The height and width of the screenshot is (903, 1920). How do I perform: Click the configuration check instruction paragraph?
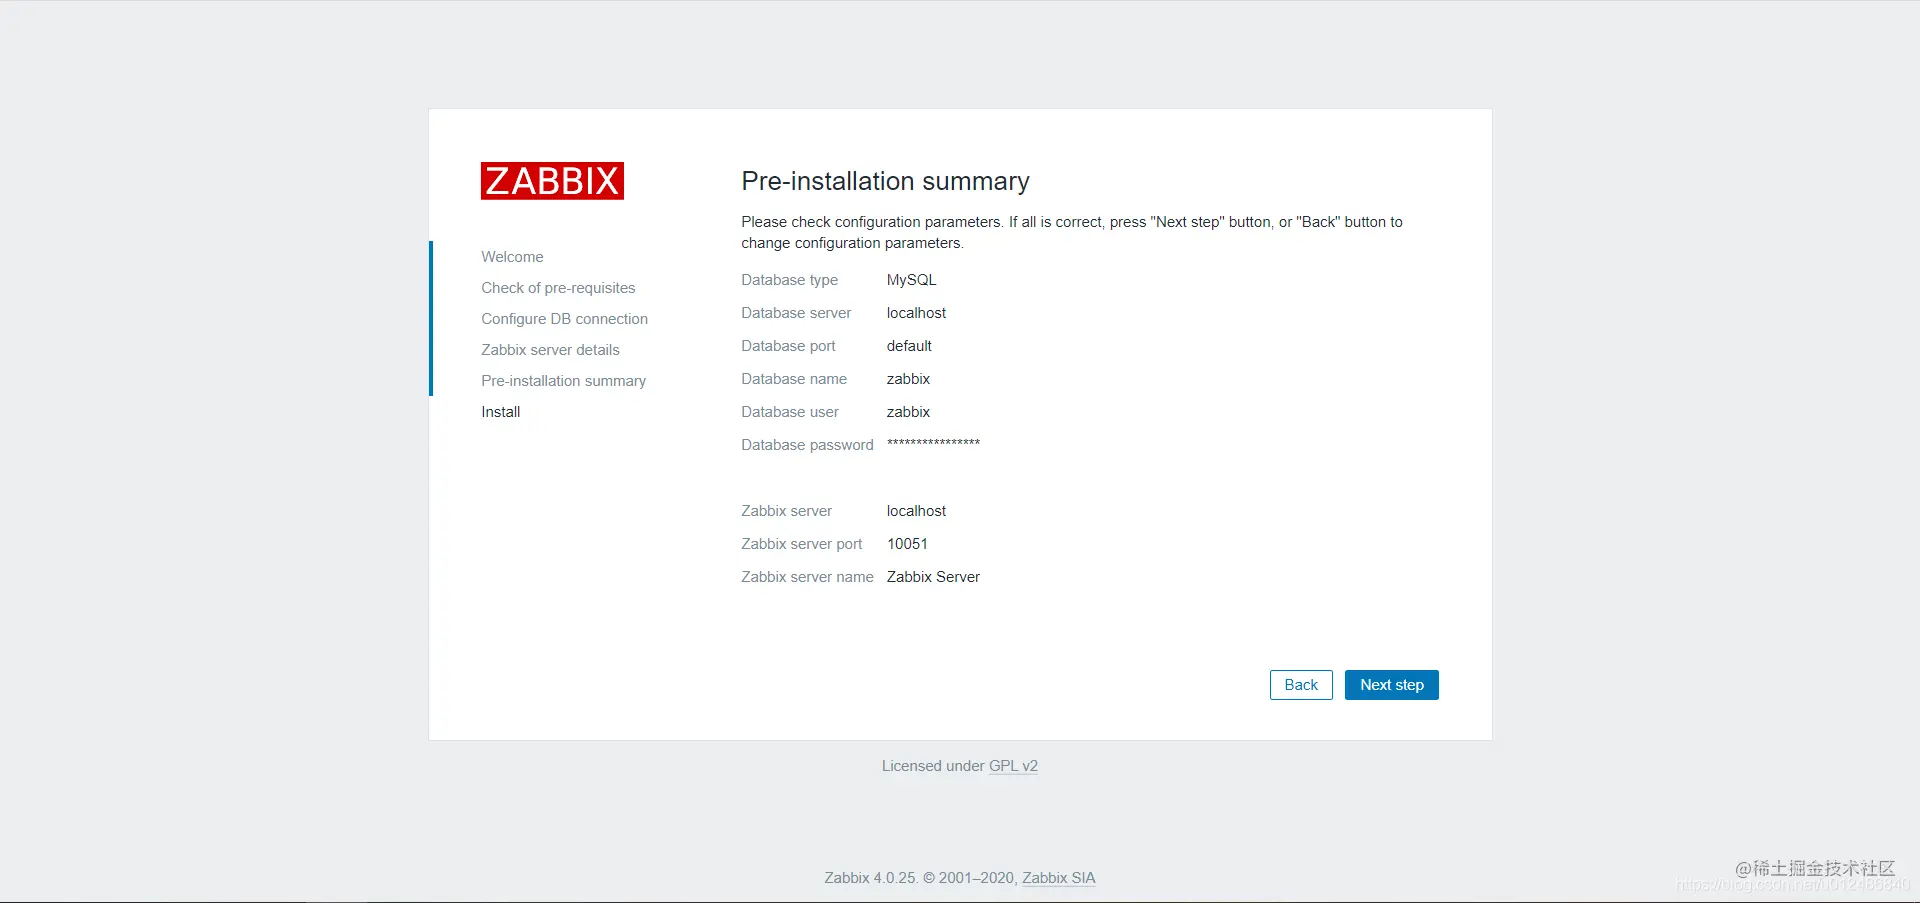coord(1072,232)
